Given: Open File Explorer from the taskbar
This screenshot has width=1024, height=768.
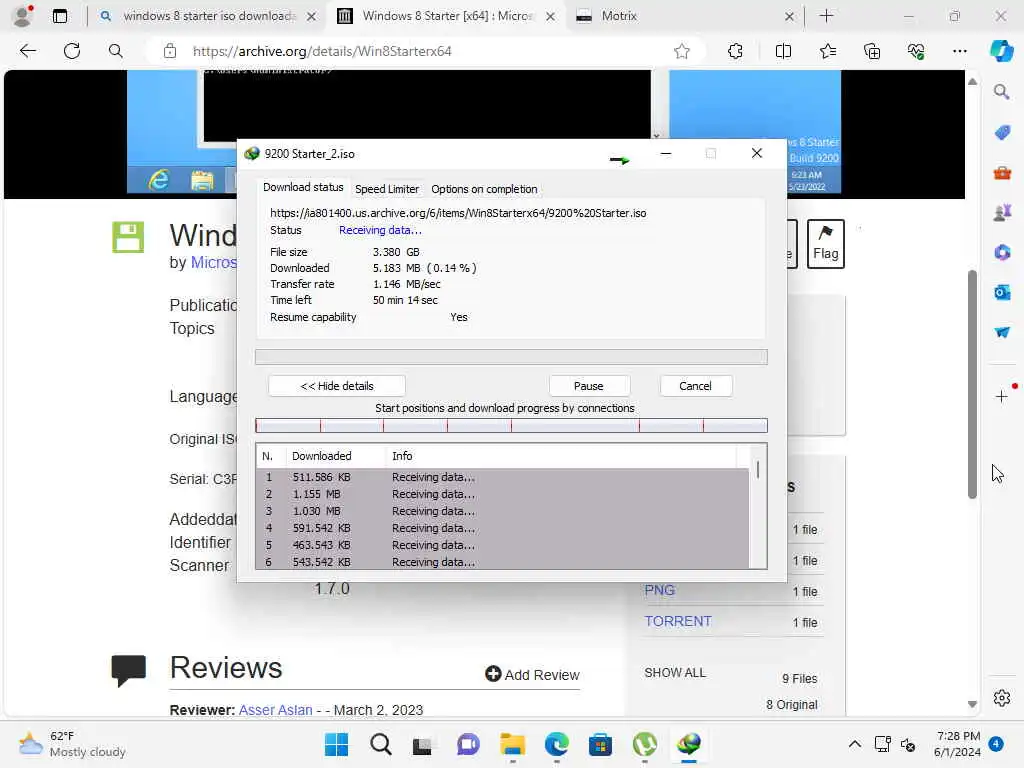Looking at the screenshot, I should coord(513,744).
